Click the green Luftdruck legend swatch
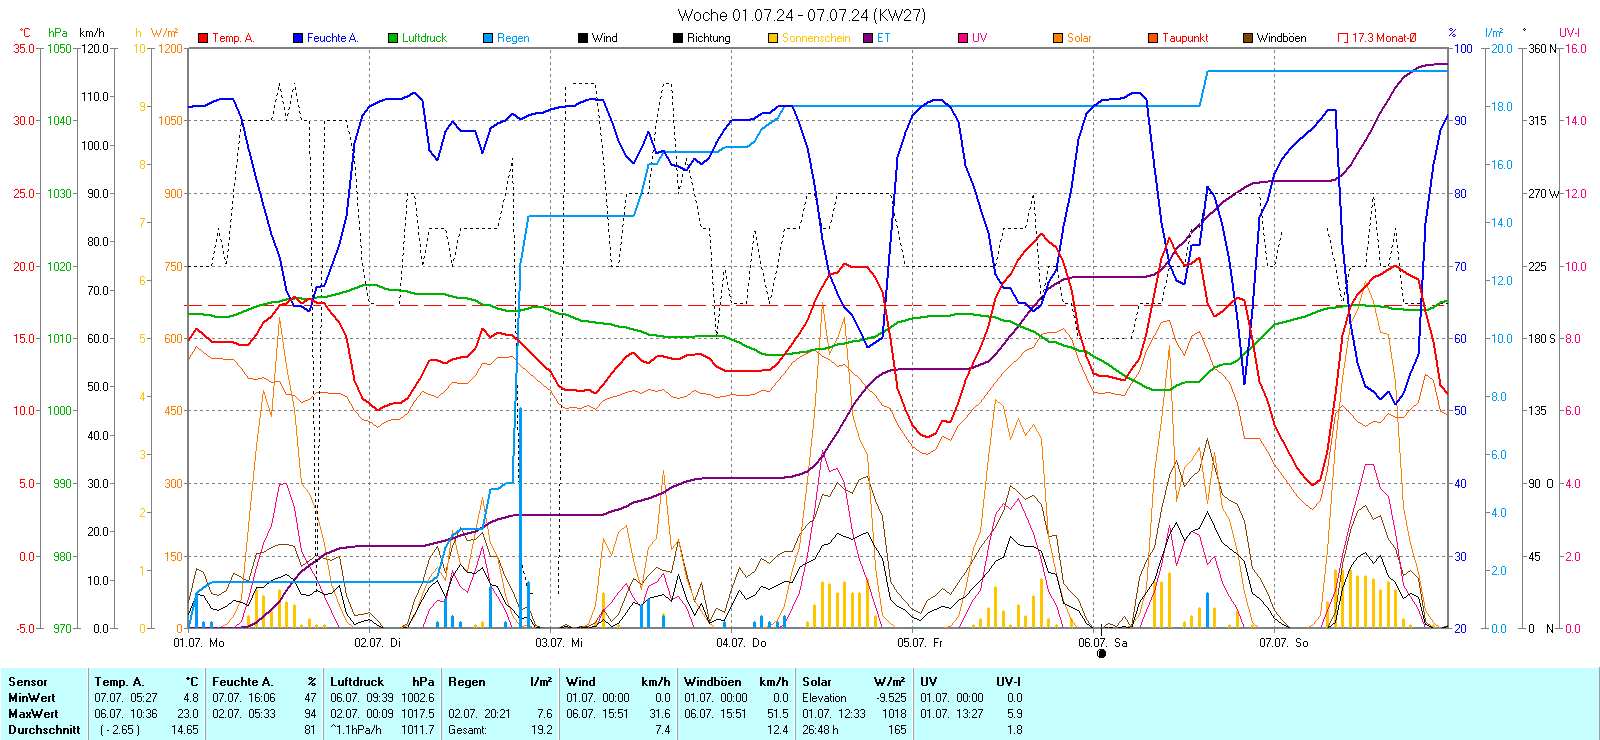Viewport: 1600px width, 740px height. 393,38
